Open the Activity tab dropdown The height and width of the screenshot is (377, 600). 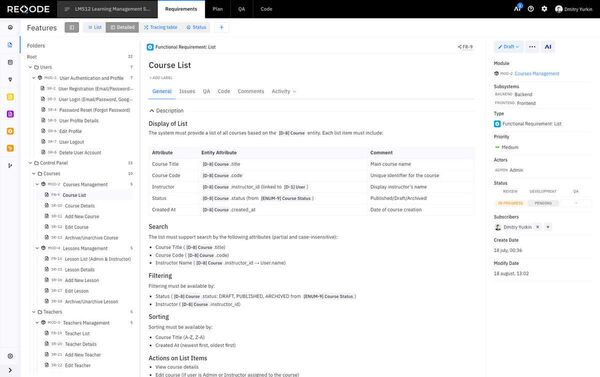pyautogui.click(x=284, y=91)
